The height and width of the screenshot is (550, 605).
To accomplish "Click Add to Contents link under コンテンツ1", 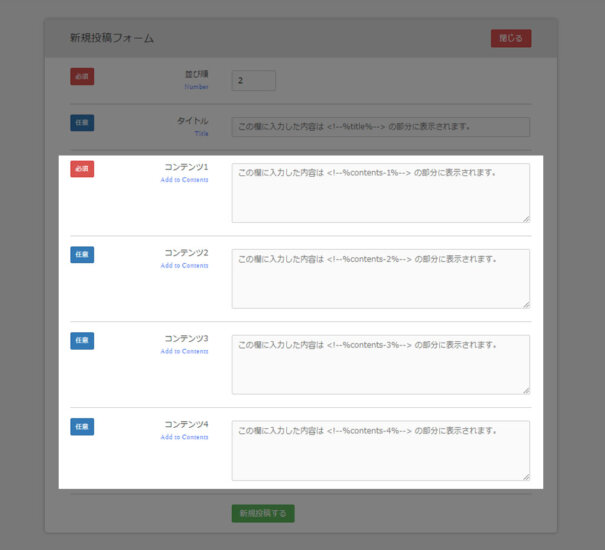I will click(x=184, y=180).
